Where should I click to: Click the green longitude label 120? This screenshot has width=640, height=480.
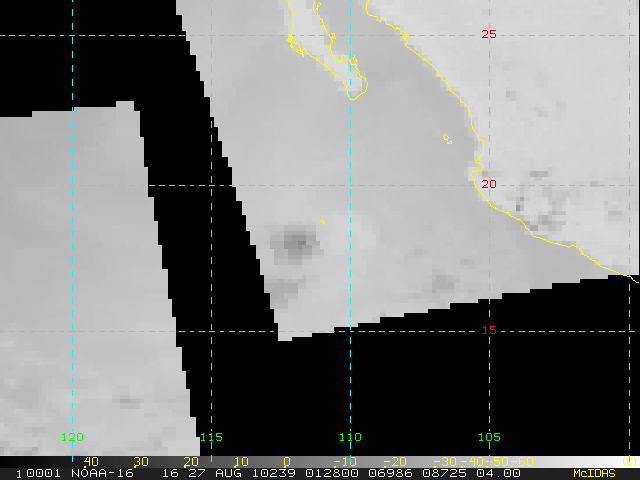pyautogui.click(x=72, y=437)
